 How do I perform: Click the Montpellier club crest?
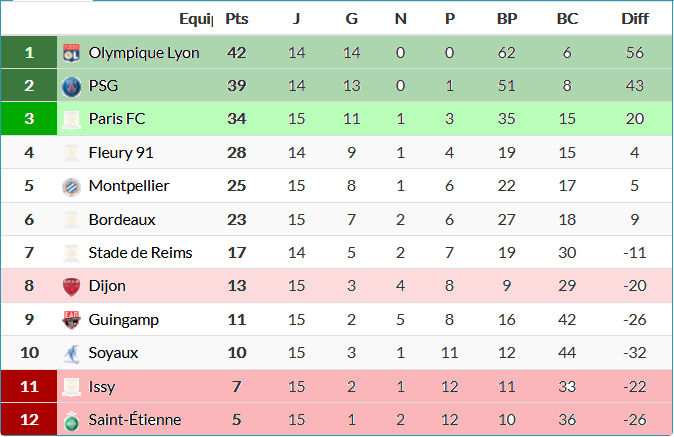pos(71,186)
